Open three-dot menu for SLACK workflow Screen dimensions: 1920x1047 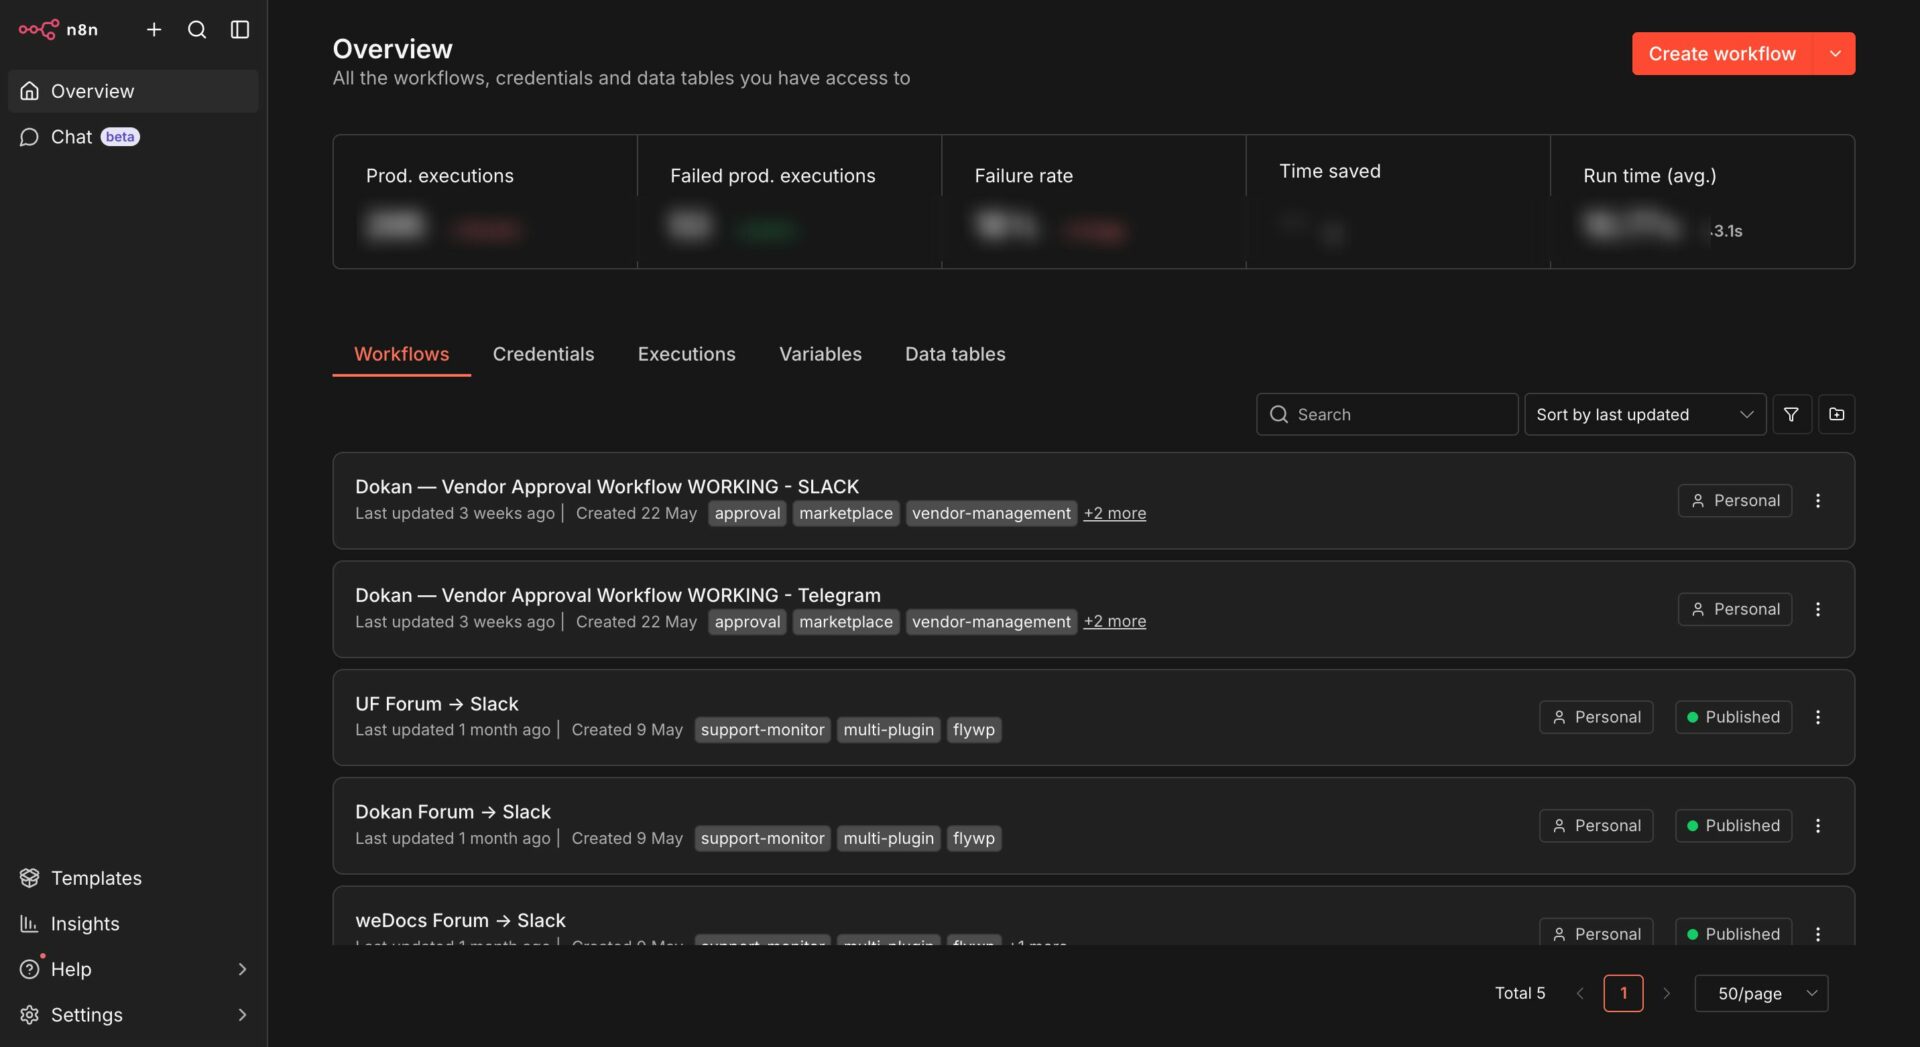(1818, 500)
